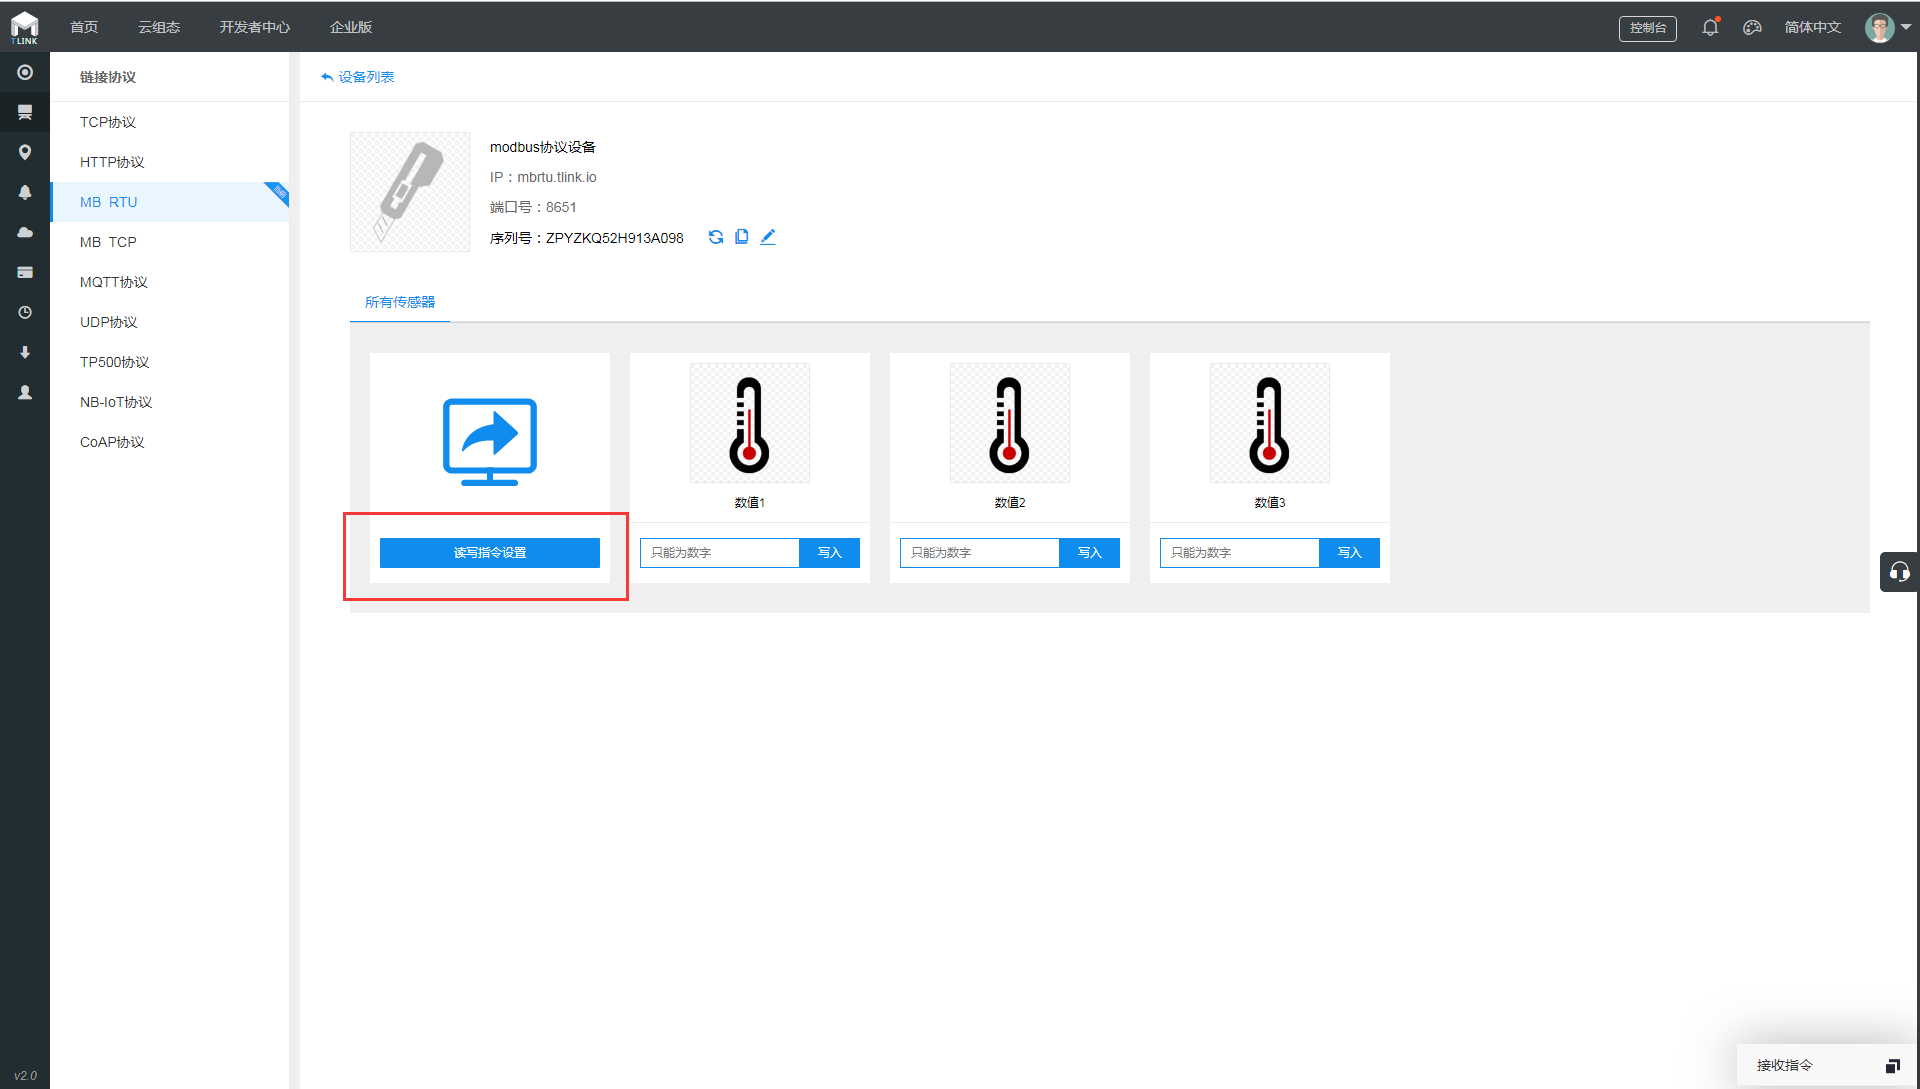Viewport: 1920px width, 1089px height.
Task: Click the location pin sidebar icon
Action: (25, 152)
